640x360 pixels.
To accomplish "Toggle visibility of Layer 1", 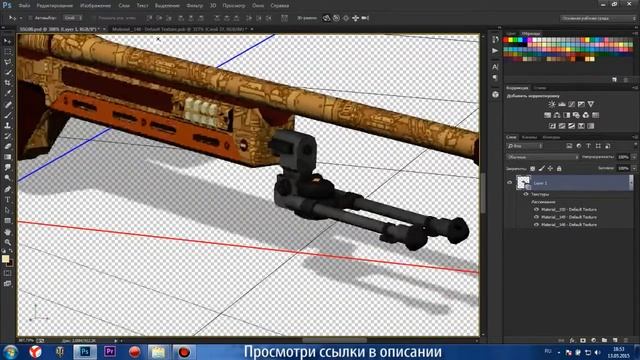I will 509,183.
